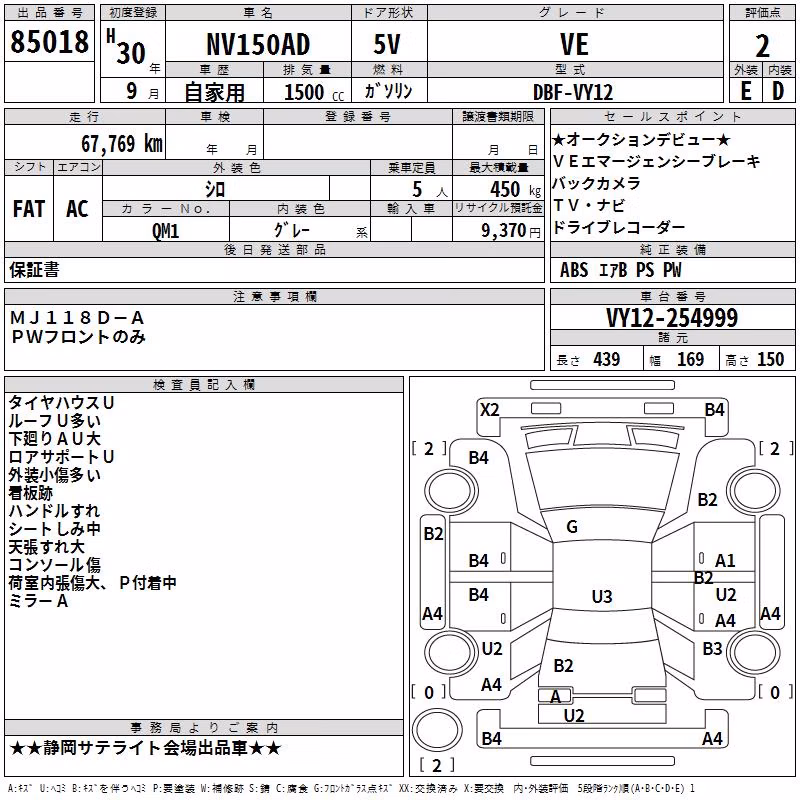This screenshot has height=800, width=800.
Task: Click inspector note ロアサポートU
Action: click(61, 457)
